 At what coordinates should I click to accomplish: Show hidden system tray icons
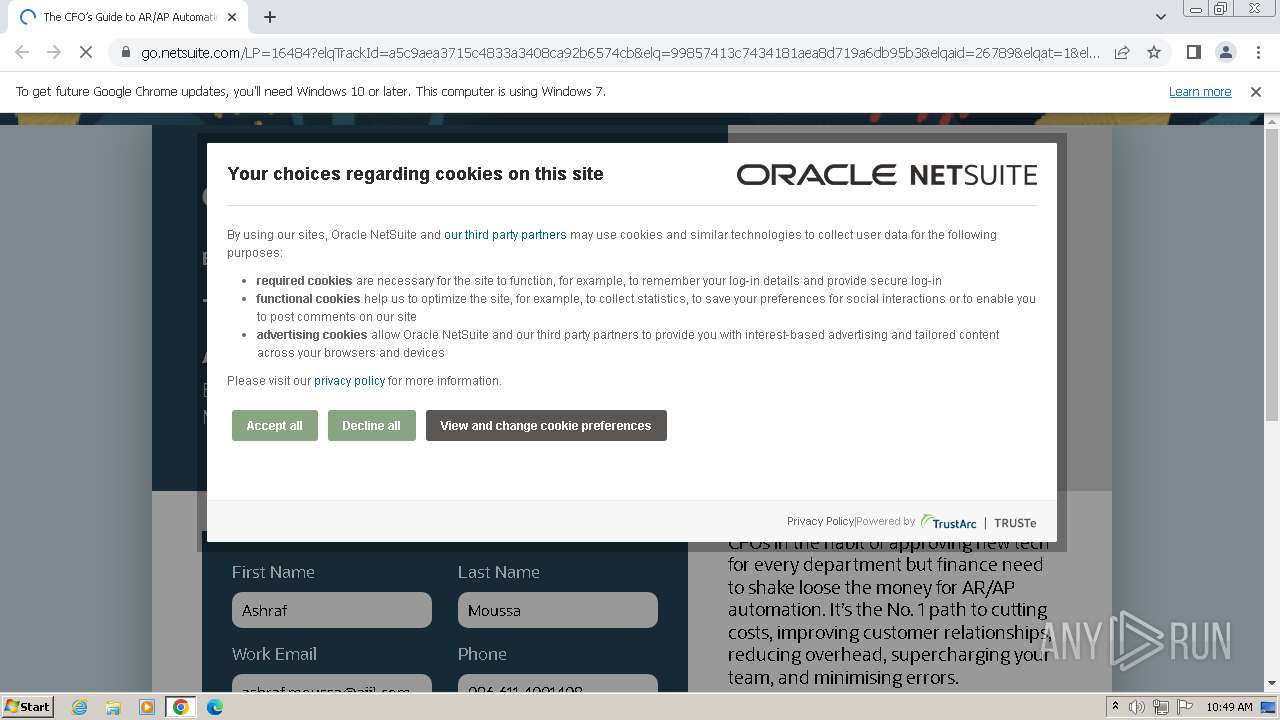coord(1116,707)
